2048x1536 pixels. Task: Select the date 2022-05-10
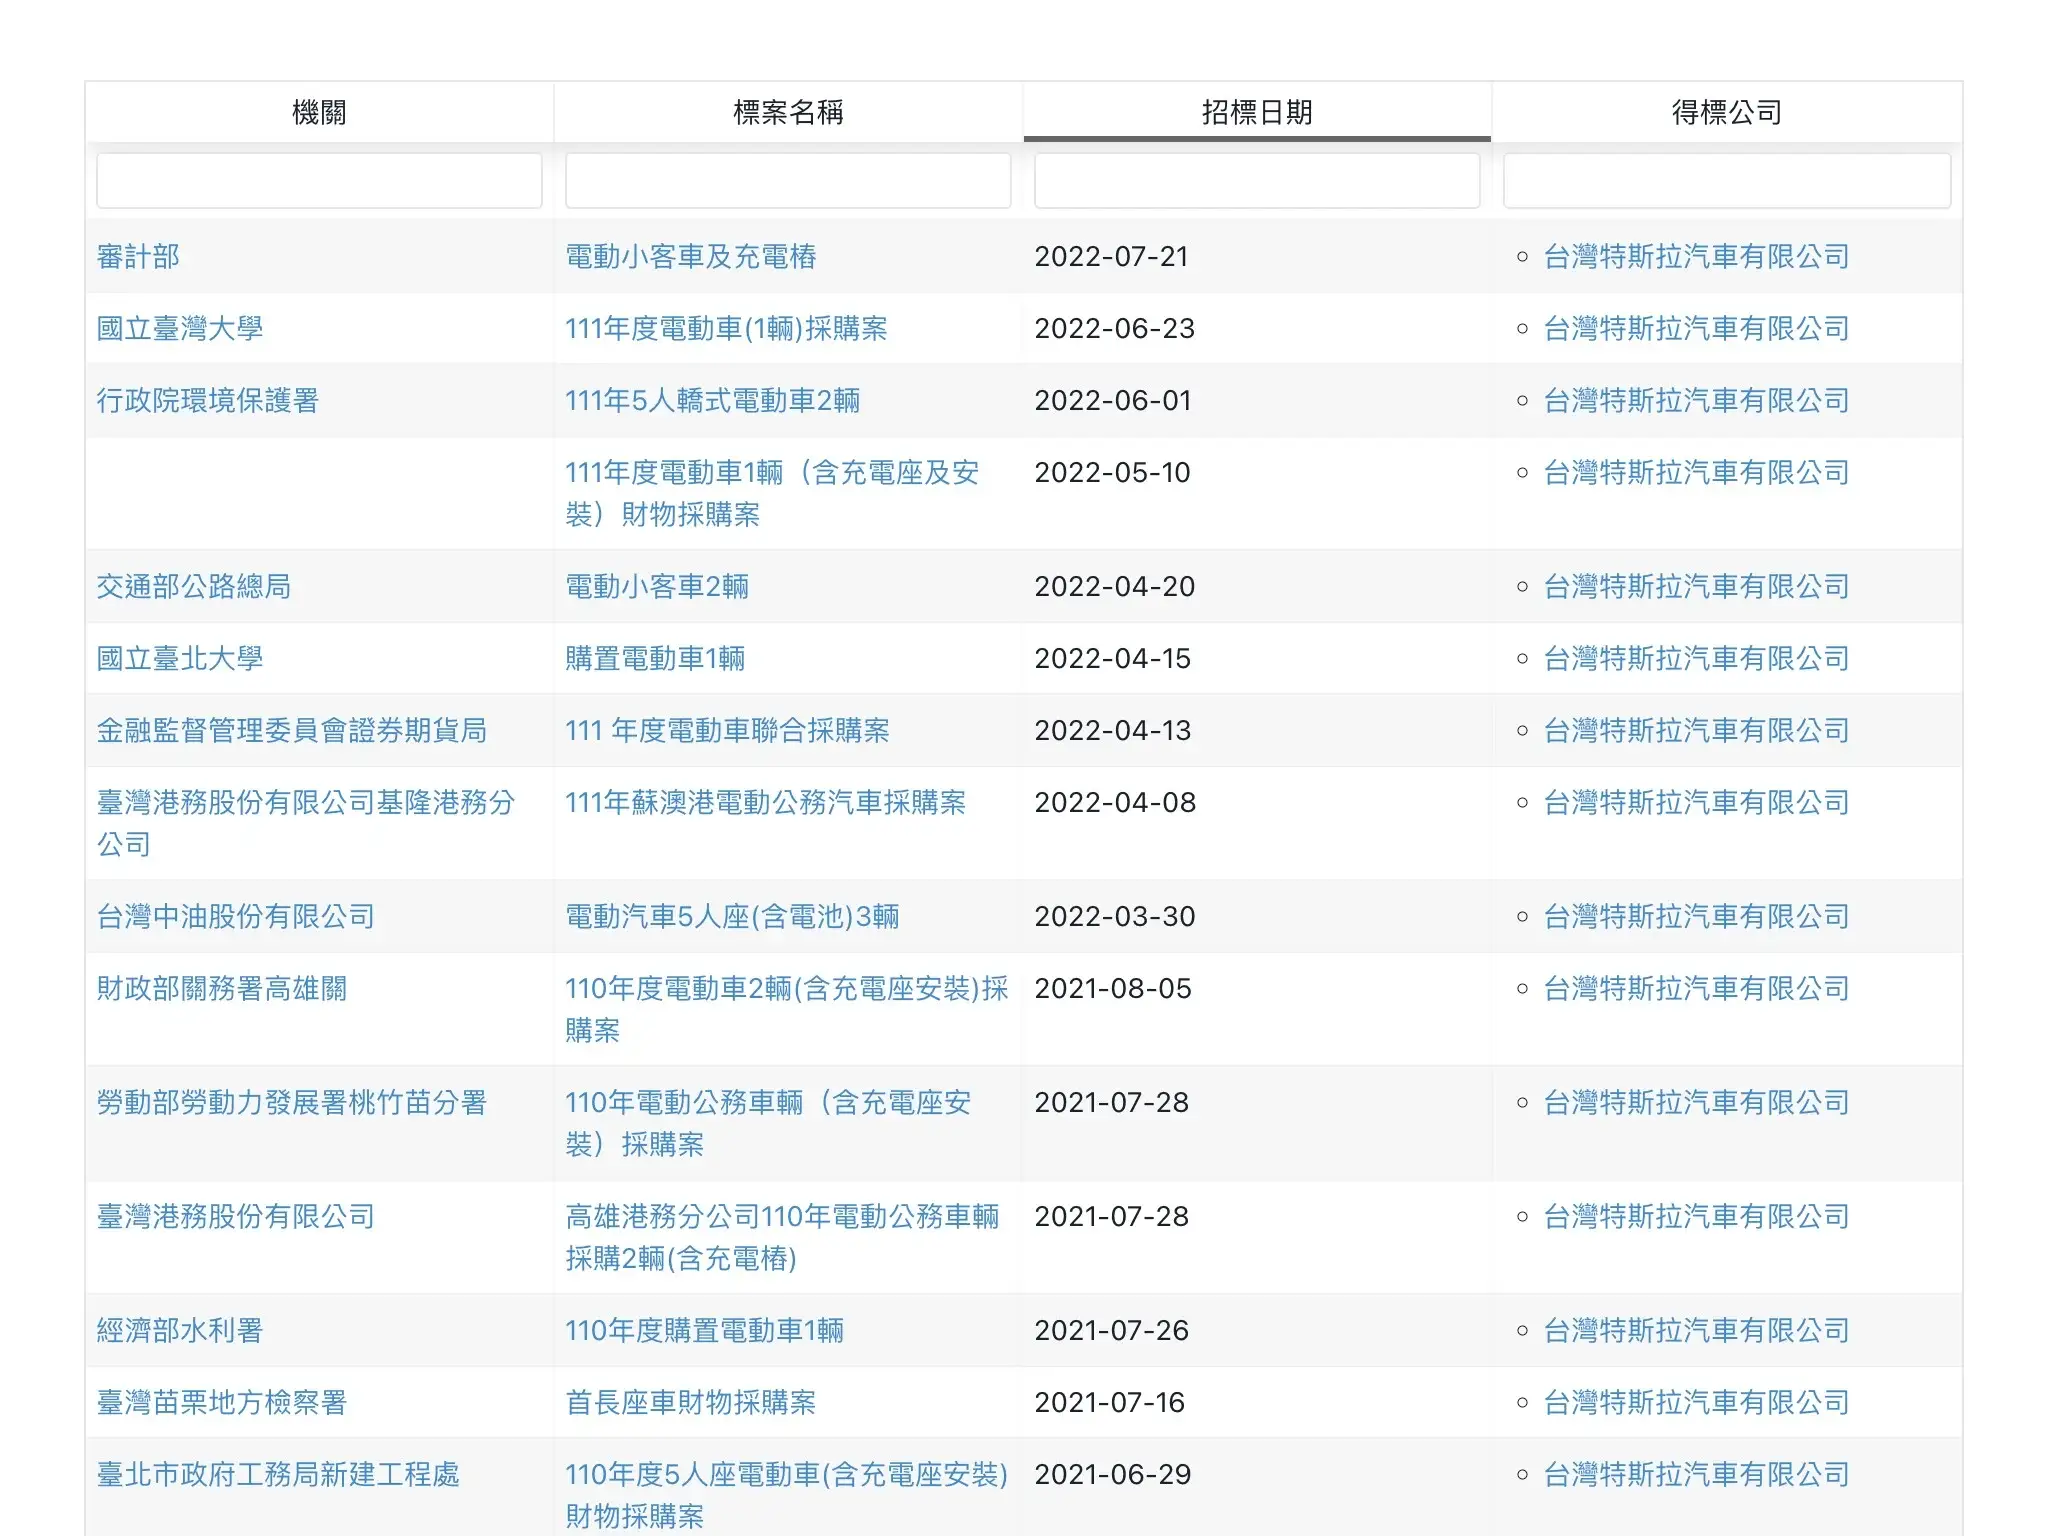[x=1112, y=473]
